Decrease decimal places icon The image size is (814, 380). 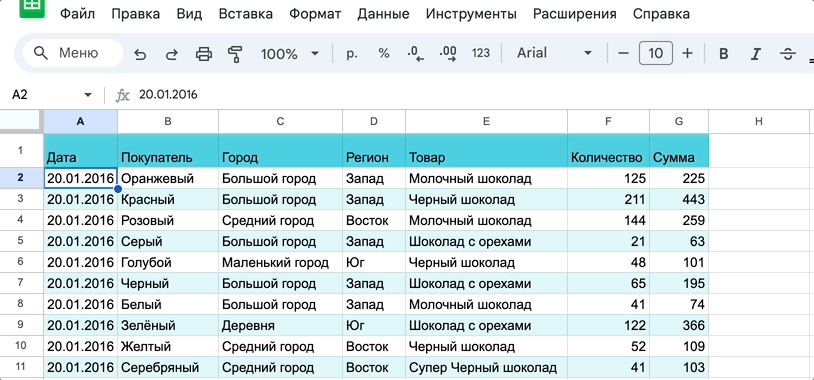pyautogui.click(x=415, y=53)
